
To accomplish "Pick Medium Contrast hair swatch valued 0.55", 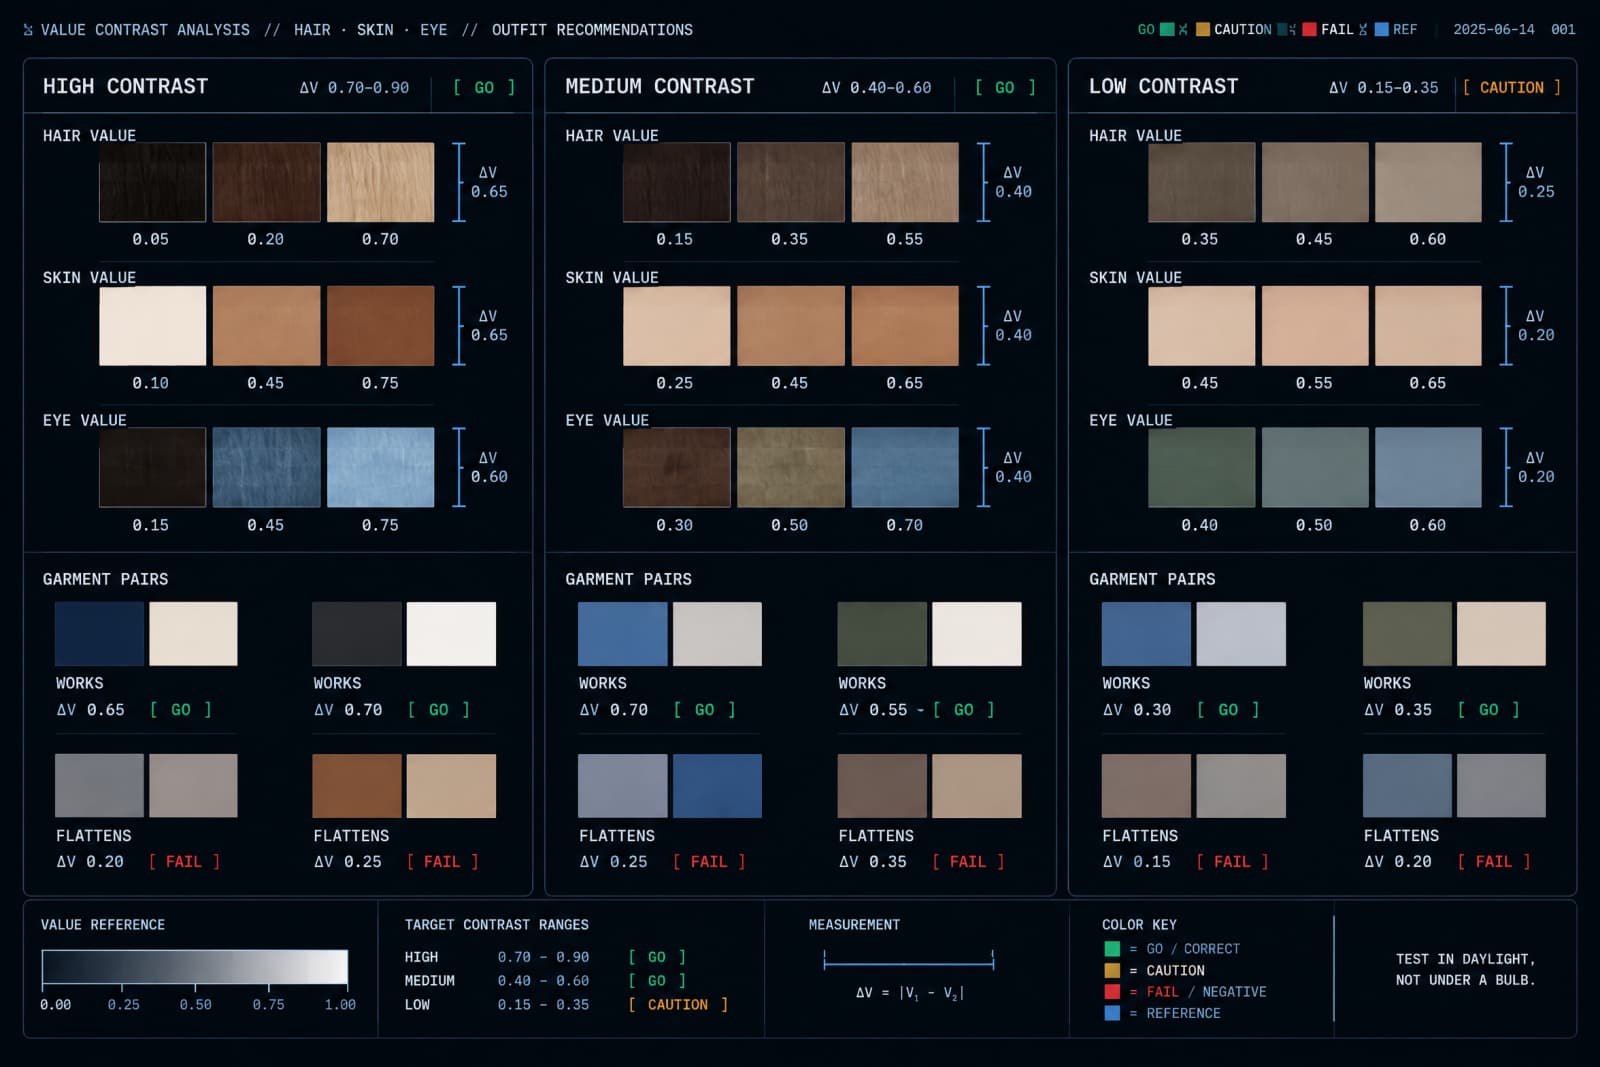I will (x=905, y=182).
